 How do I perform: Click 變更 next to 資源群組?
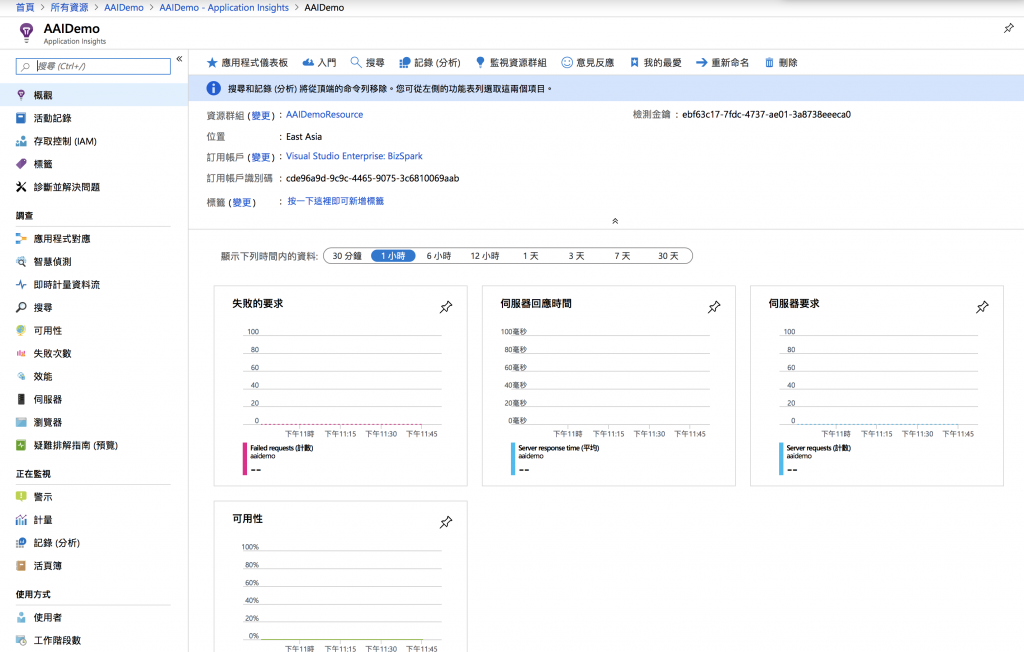pyautogui.click(x=261, y=116)
